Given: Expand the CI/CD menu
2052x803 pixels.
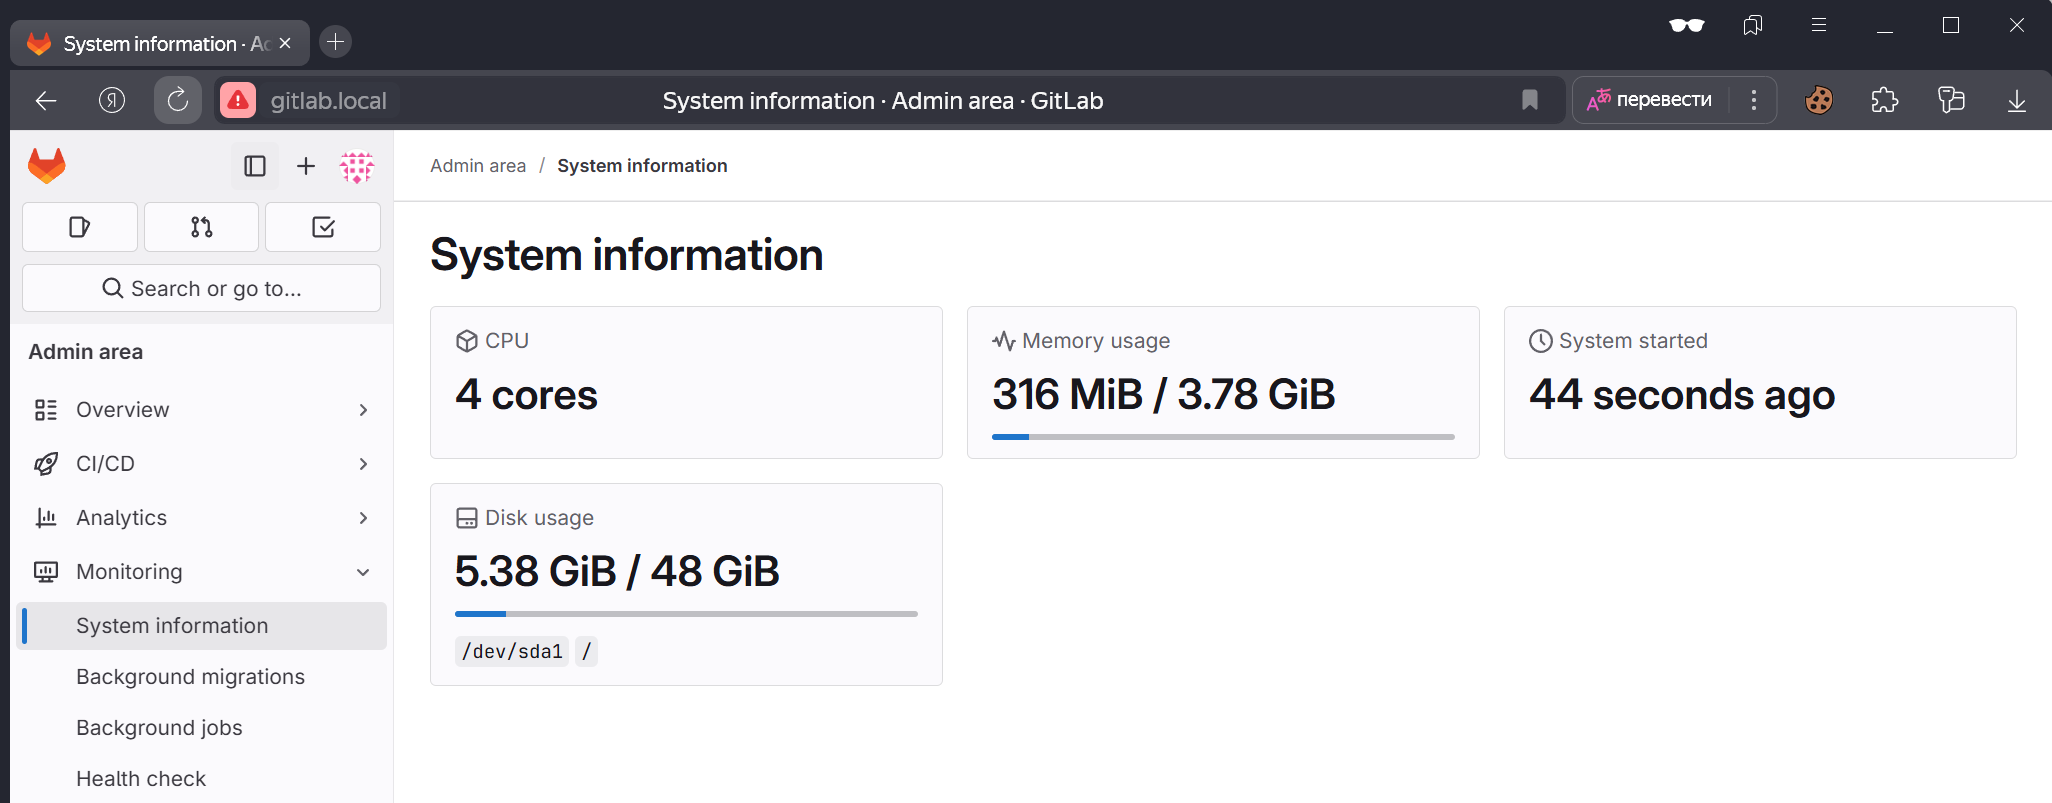Looking at the screenshot, I should (x=201, y=464).
